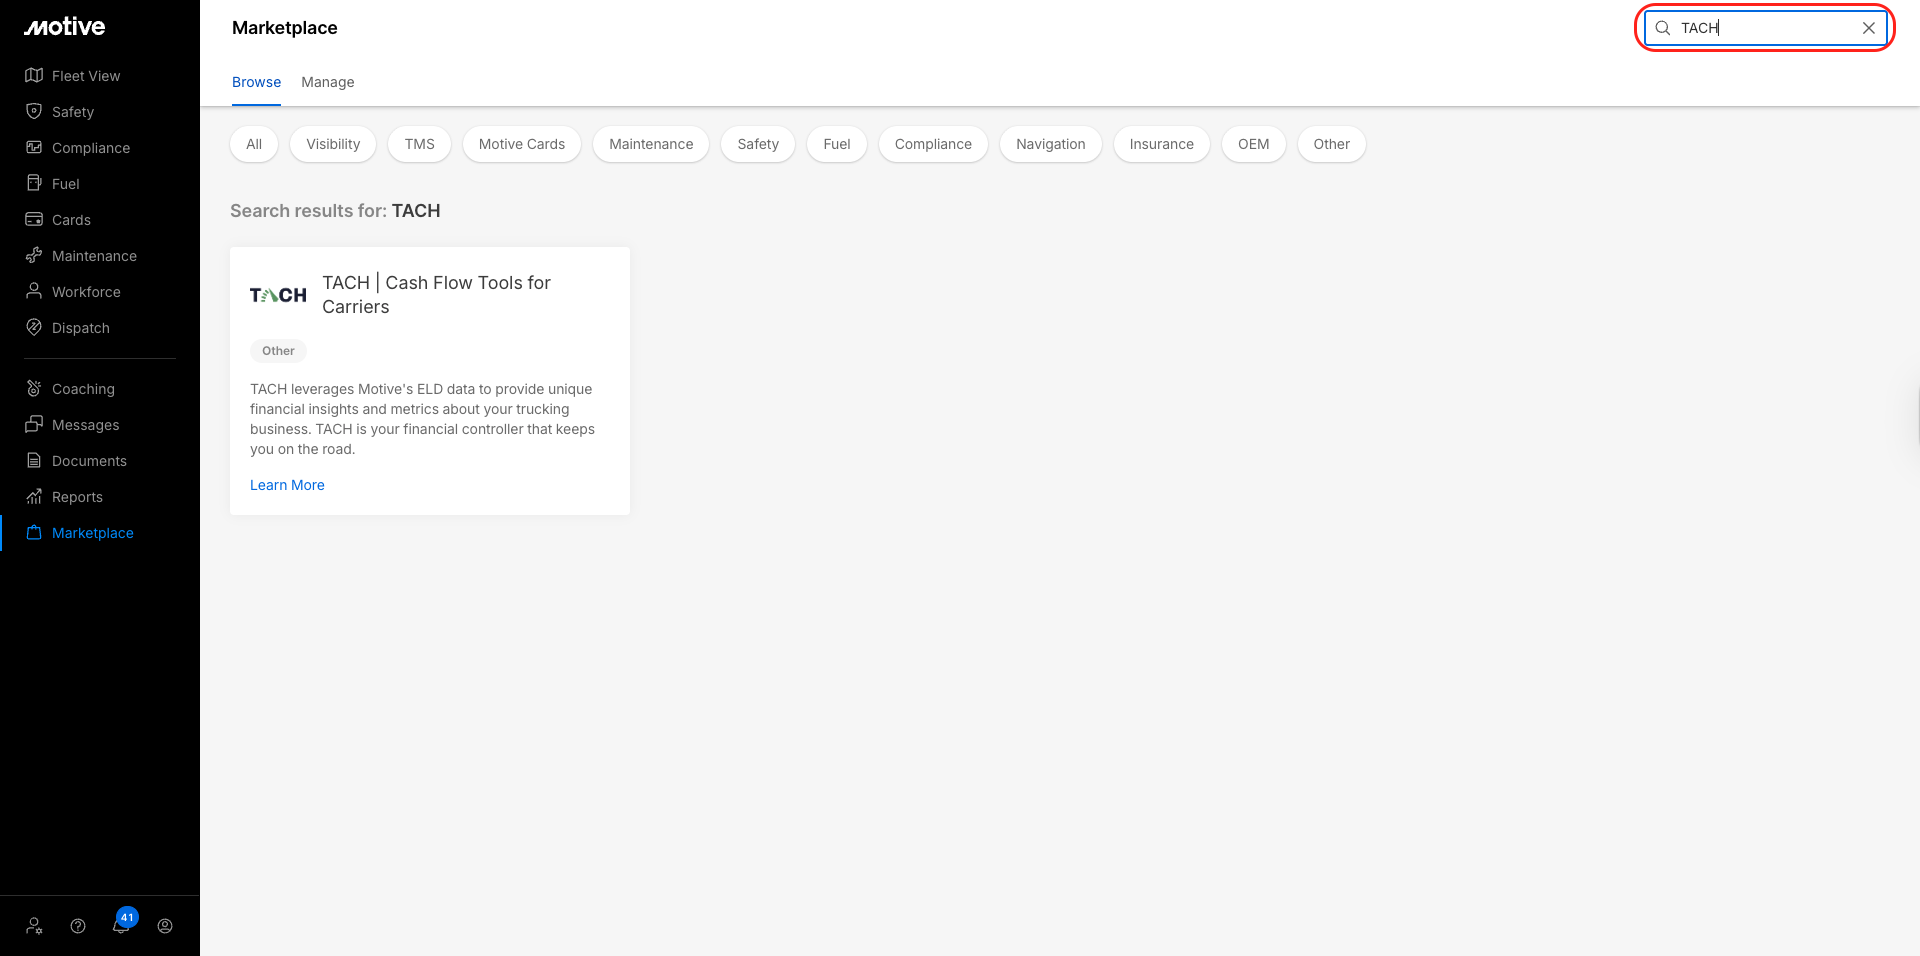Open Learn More link for TACH
Image resolution: width=1920 pixels, height=956 pixels.
[287, 485]
